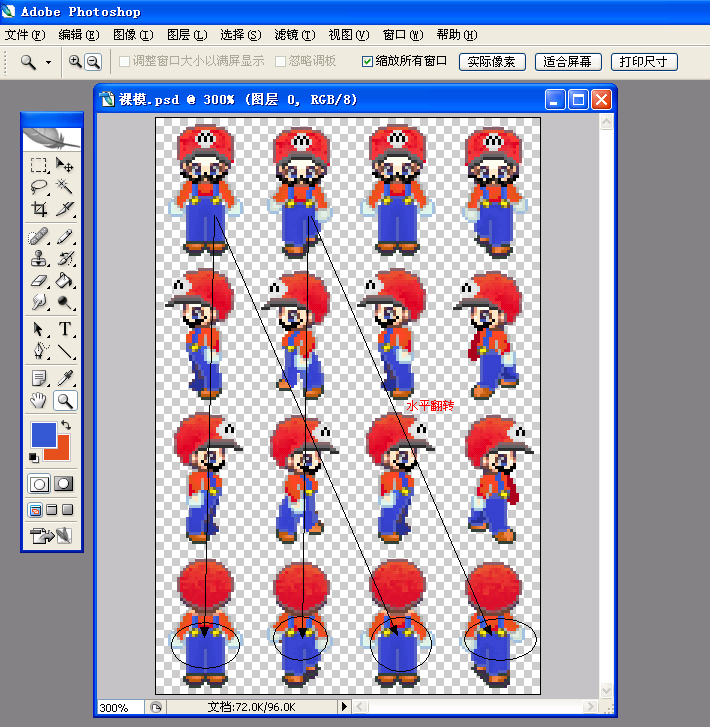
Task: Open the zoom tool preset dropdown arrow
Action: (x=48, y=62)
